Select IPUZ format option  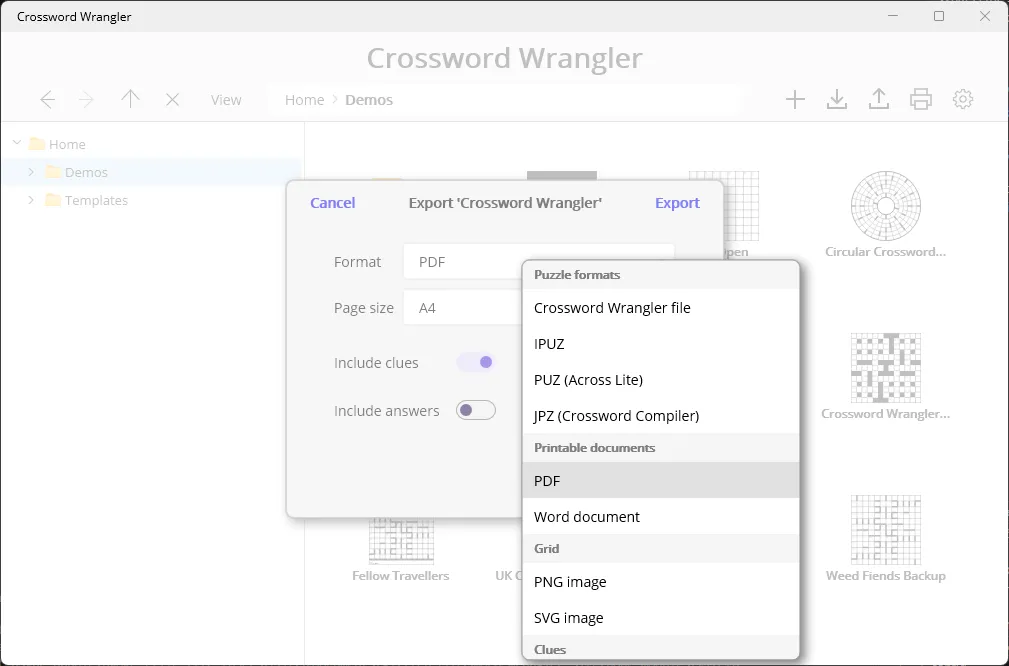tap(661, 344)
